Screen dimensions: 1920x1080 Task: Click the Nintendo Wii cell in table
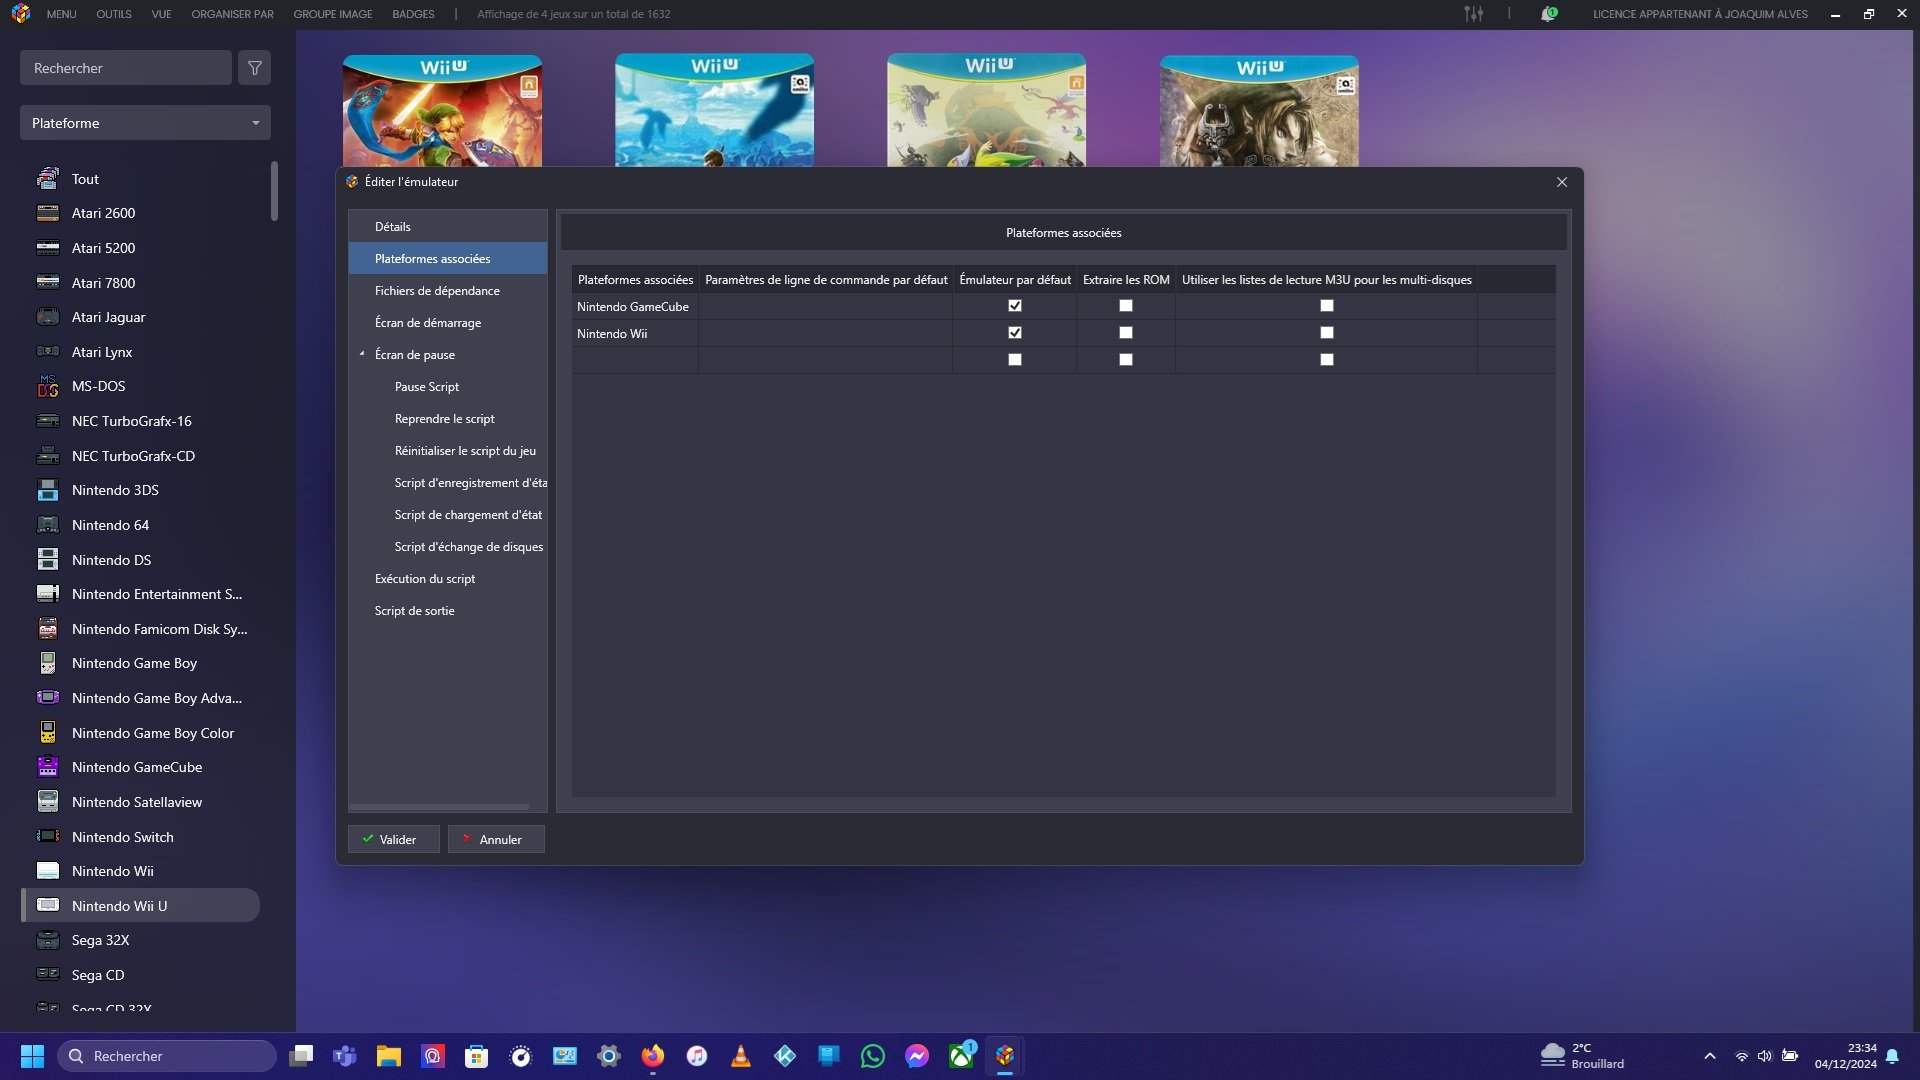point(635,333)
